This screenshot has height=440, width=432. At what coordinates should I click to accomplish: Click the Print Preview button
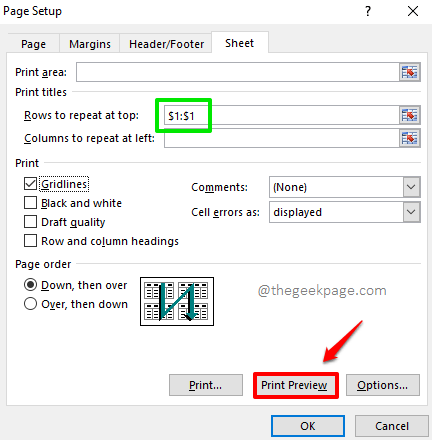click(296, 385)
